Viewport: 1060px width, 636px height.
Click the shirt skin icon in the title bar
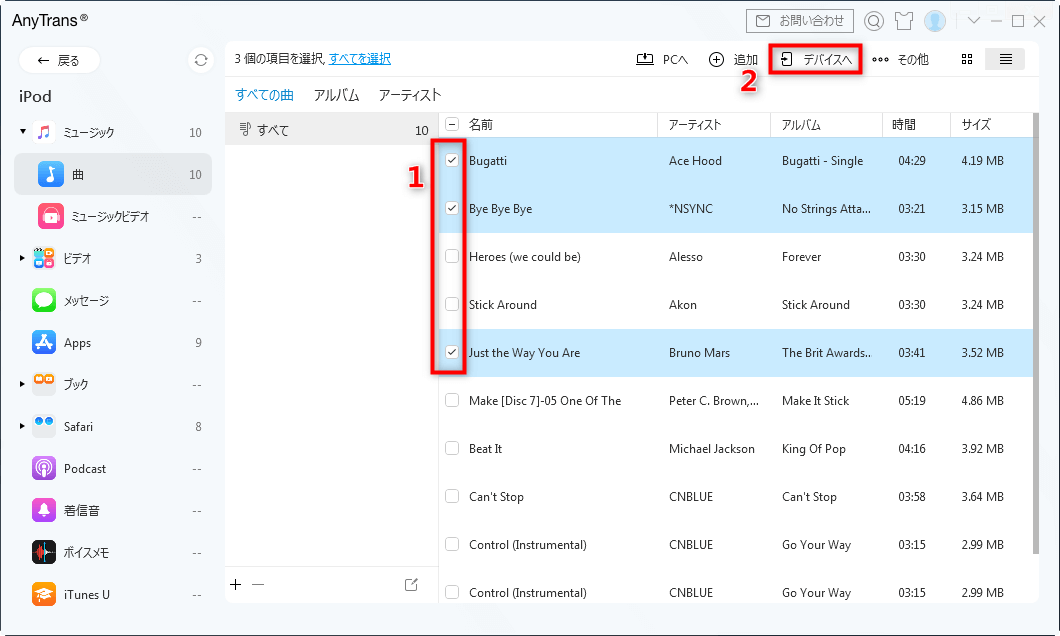tap(904, 21)
